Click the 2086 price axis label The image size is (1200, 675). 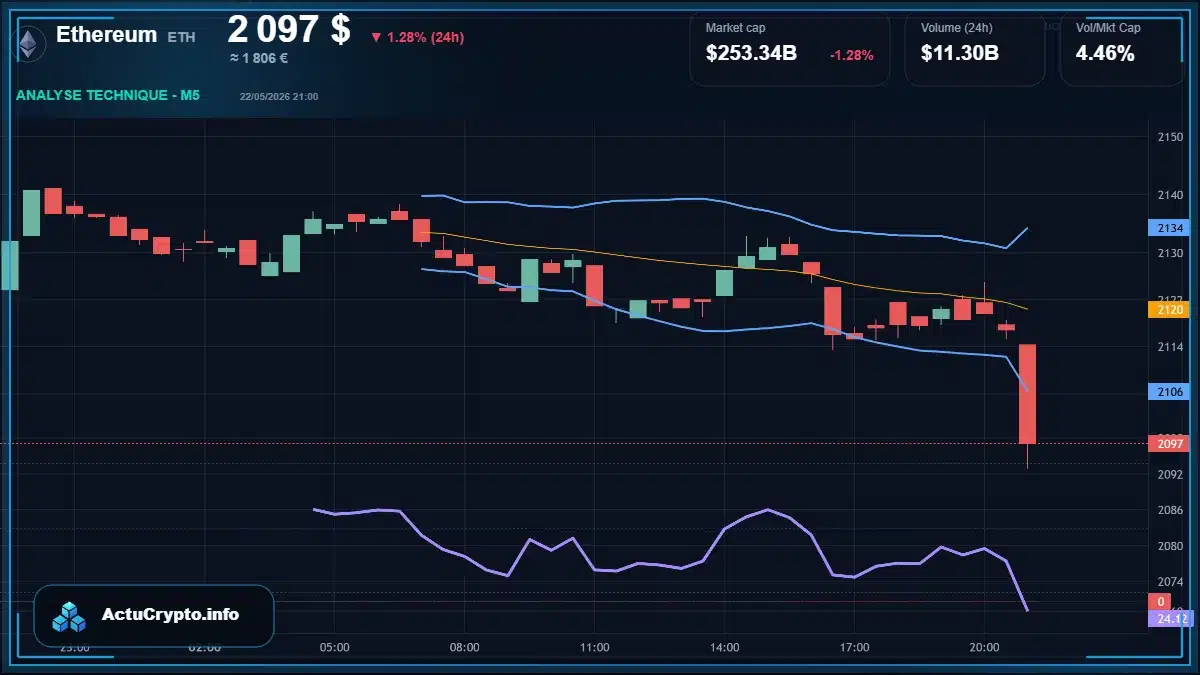[x=1169, y=510]
